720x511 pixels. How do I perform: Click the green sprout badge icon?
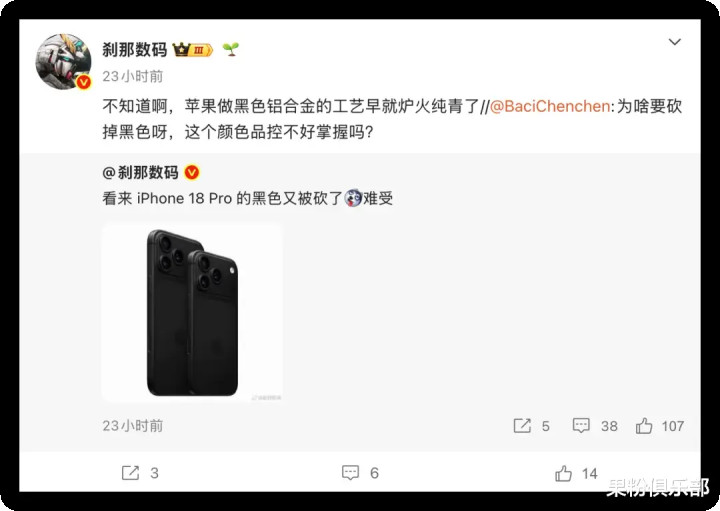coord(231,49)
